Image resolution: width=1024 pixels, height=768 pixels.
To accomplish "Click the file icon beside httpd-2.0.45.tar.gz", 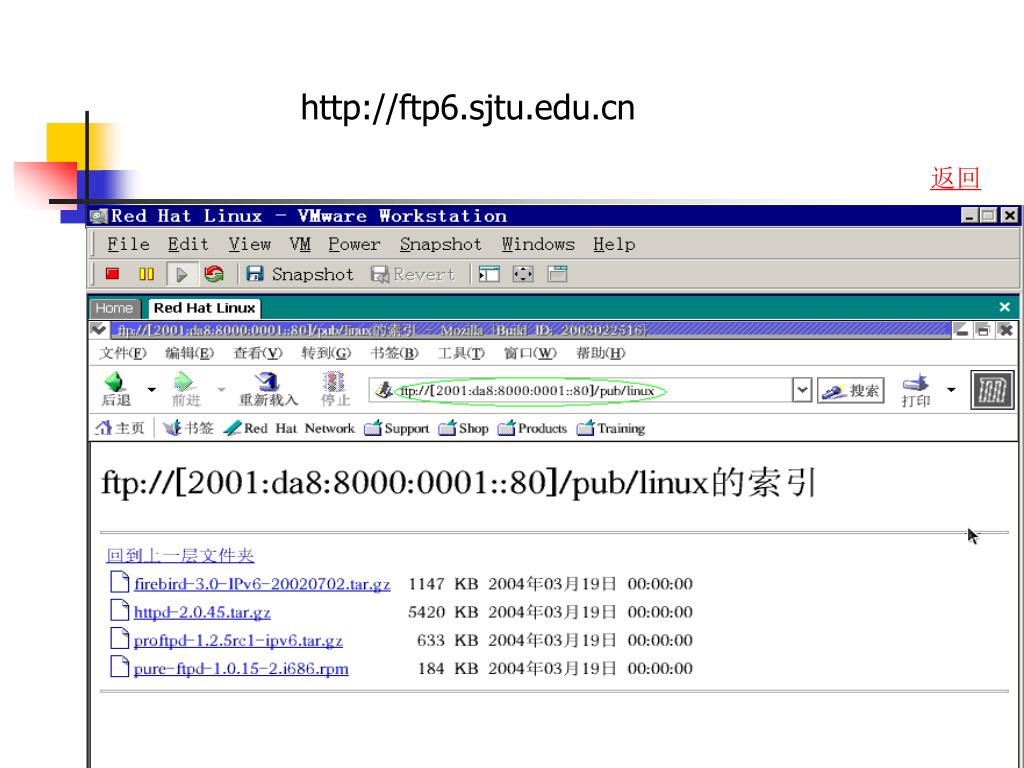I will (x=120, y=611).
